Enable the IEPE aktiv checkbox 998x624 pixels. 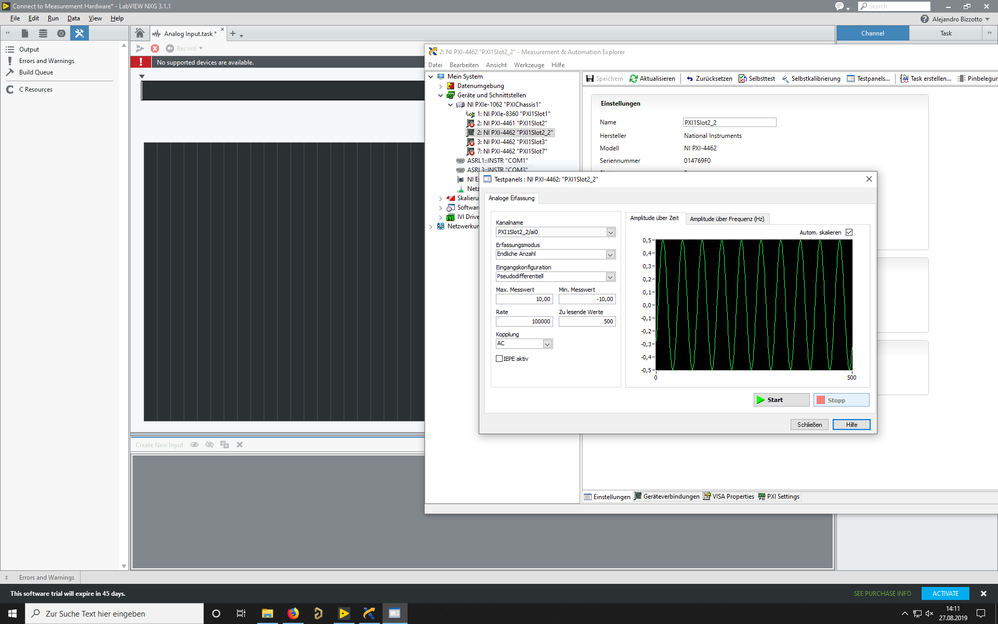[x=500, y=358]
